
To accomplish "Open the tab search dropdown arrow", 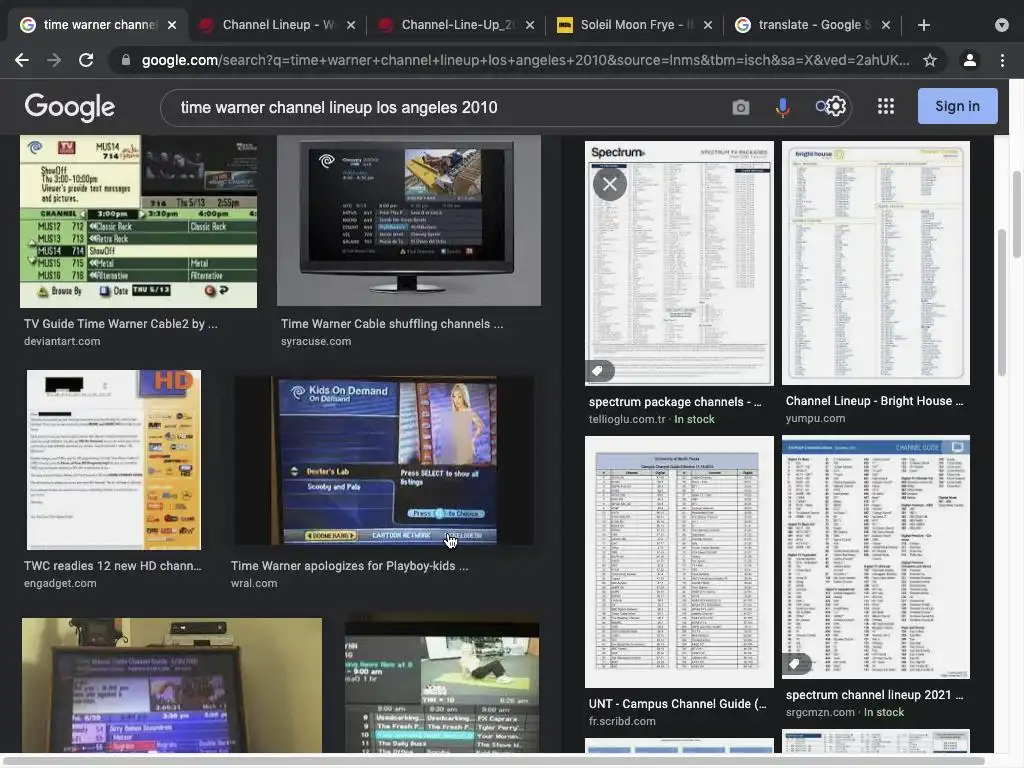I will click(1002, 25).
